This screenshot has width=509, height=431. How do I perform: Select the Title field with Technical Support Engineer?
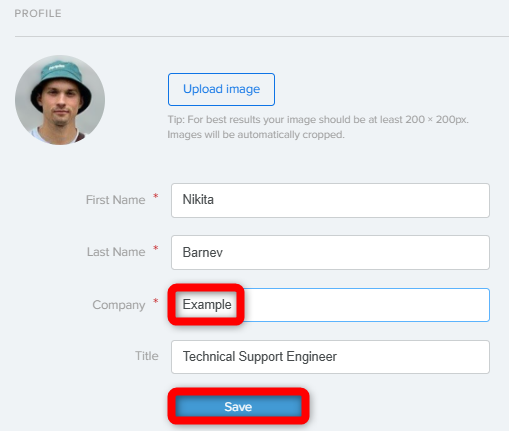[330, 357]
